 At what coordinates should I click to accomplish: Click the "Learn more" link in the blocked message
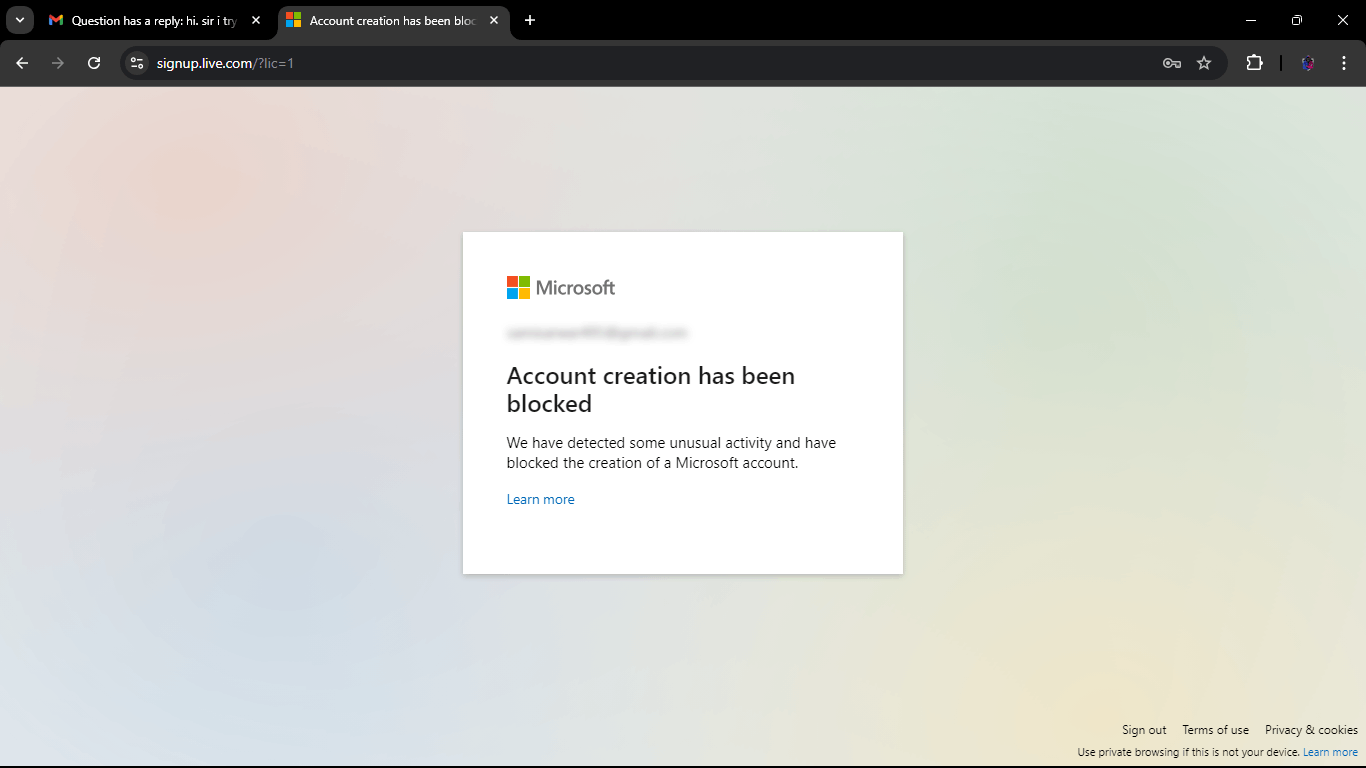[x=540, y=499]
